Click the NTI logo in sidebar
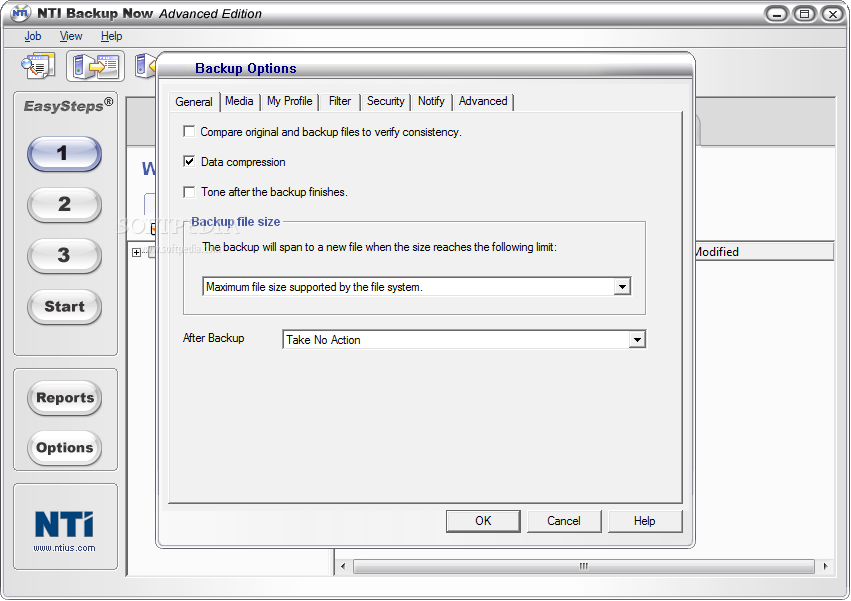851x601 pixels. point(64,524)
